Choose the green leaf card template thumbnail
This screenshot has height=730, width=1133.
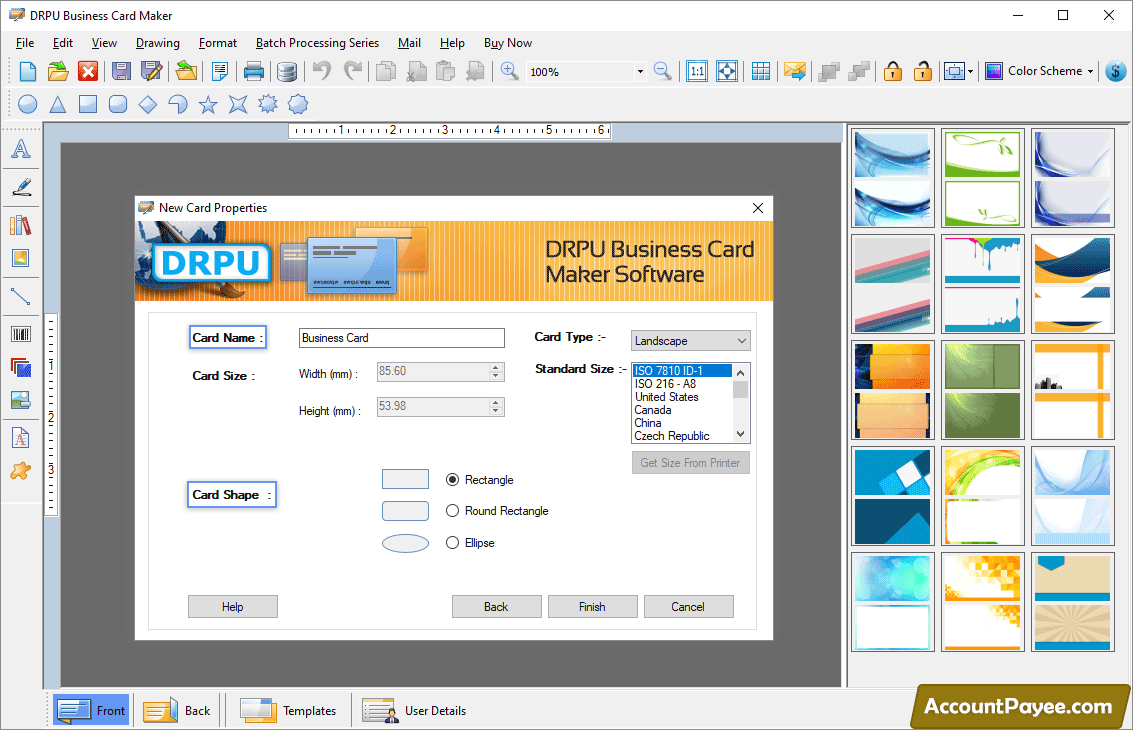click(983, 179)
